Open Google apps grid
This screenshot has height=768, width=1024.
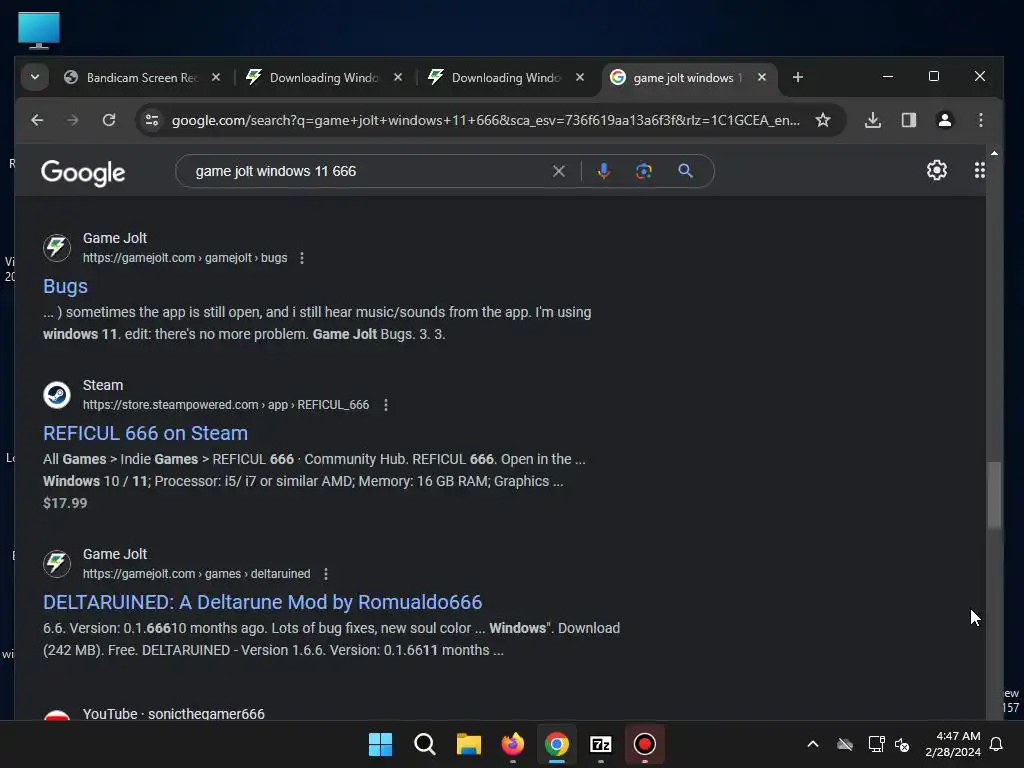tap(979, 170)
